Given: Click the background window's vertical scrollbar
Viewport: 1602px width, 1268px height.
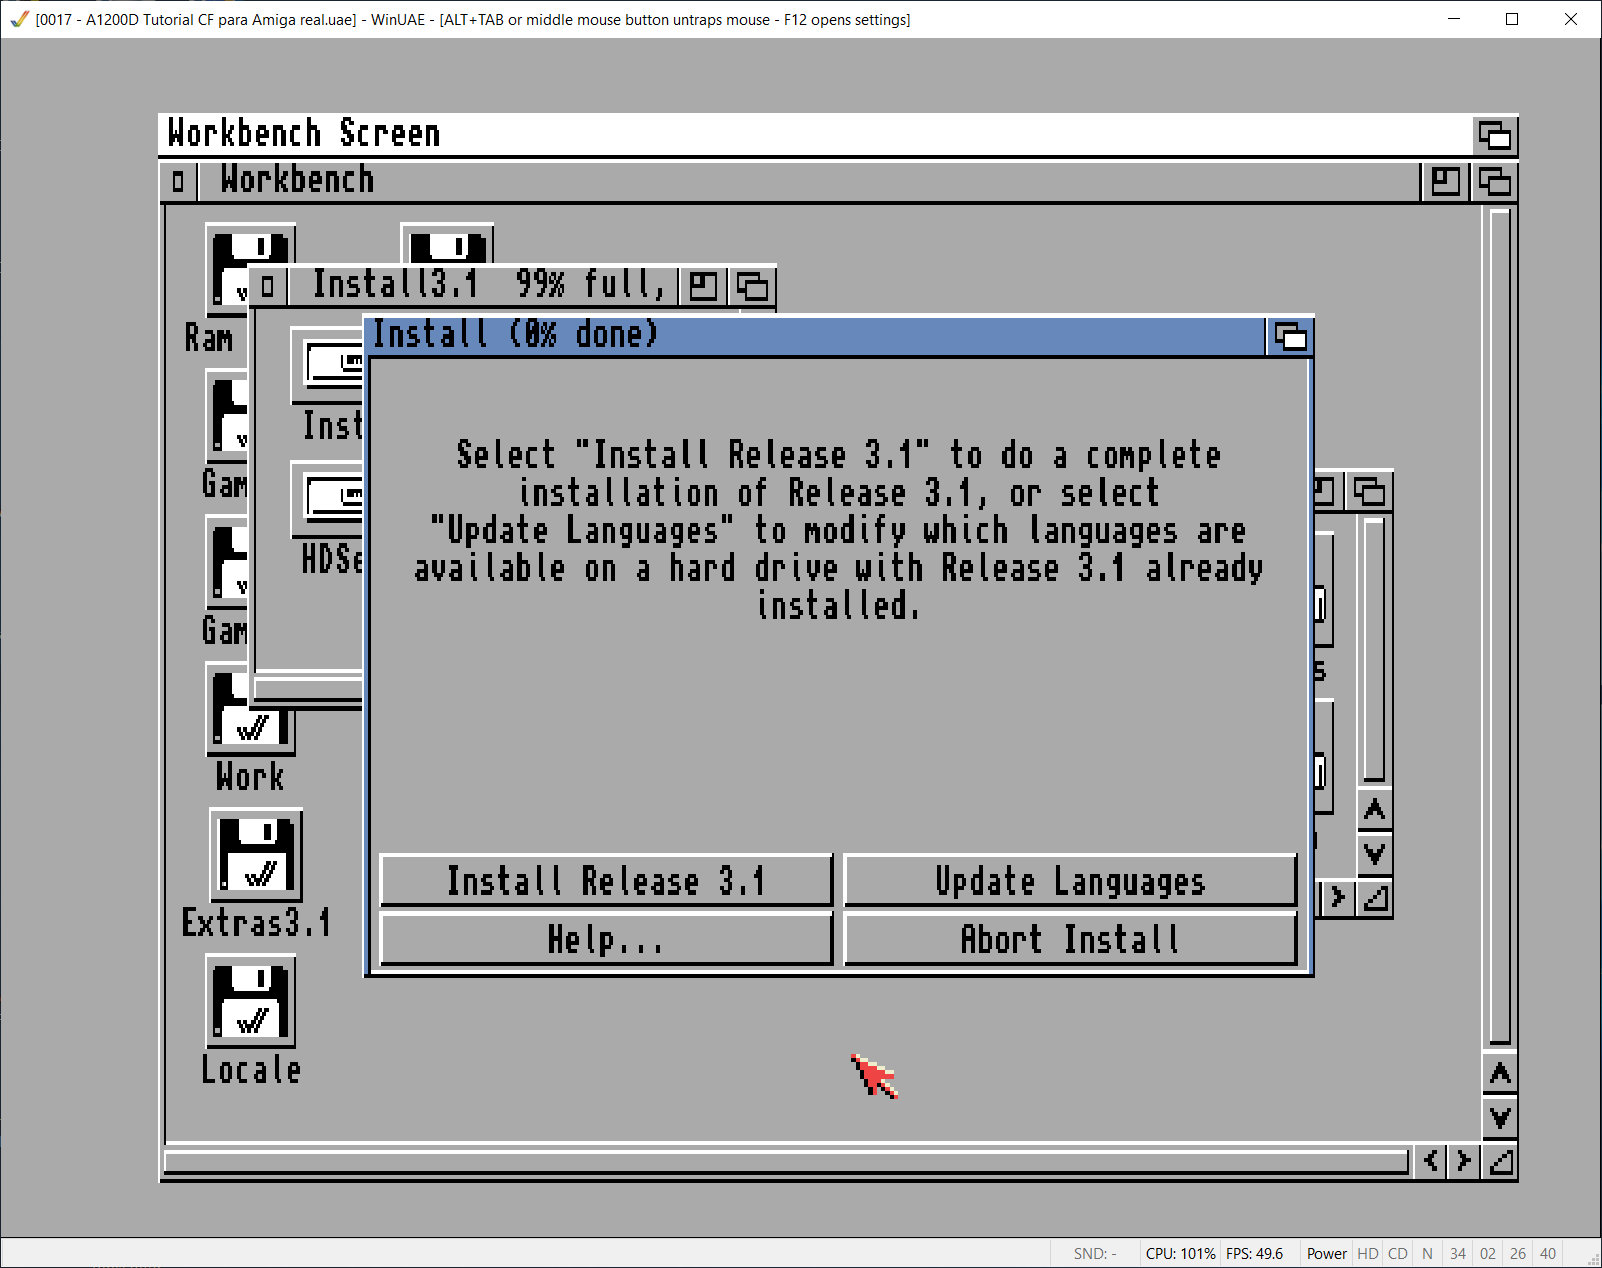Looking at the screenshot, I should [1375, 650].
